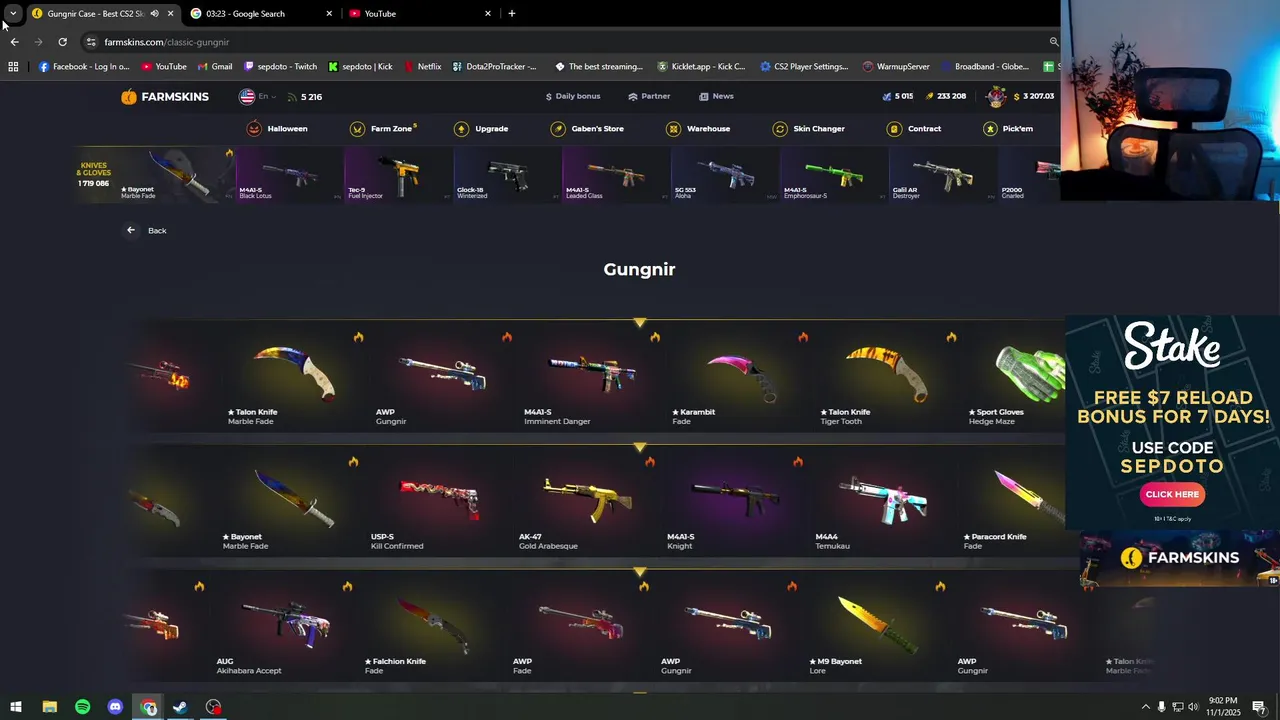The height and width of the screenshot is (720, 1280).
Task: Click the browser reload icon
Action: [62, 42]
